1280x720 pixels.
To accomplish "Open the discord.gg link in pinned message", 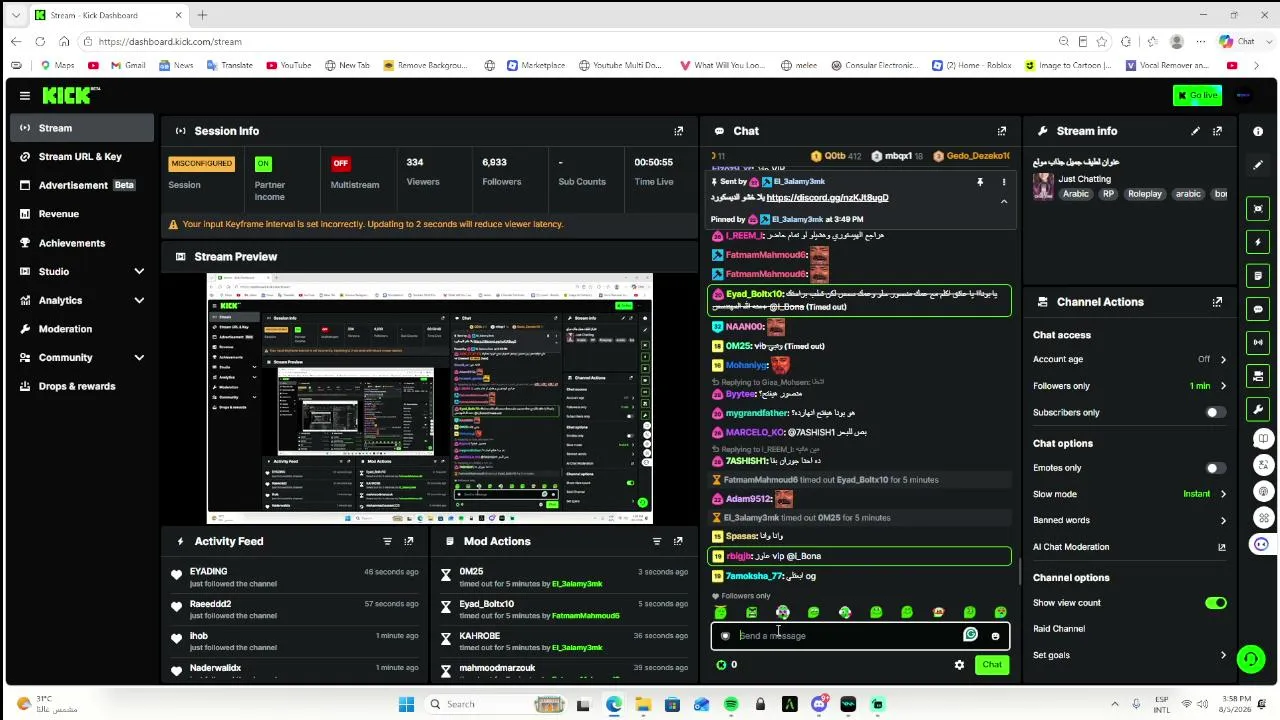I will coord(827,198).
